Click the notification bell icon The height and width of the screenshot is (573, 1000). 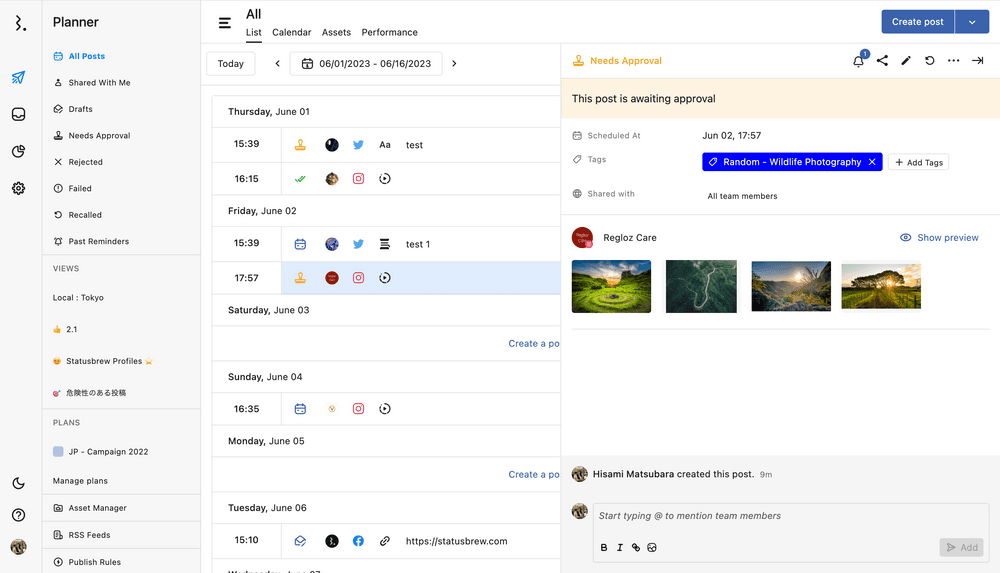(858, 61)
